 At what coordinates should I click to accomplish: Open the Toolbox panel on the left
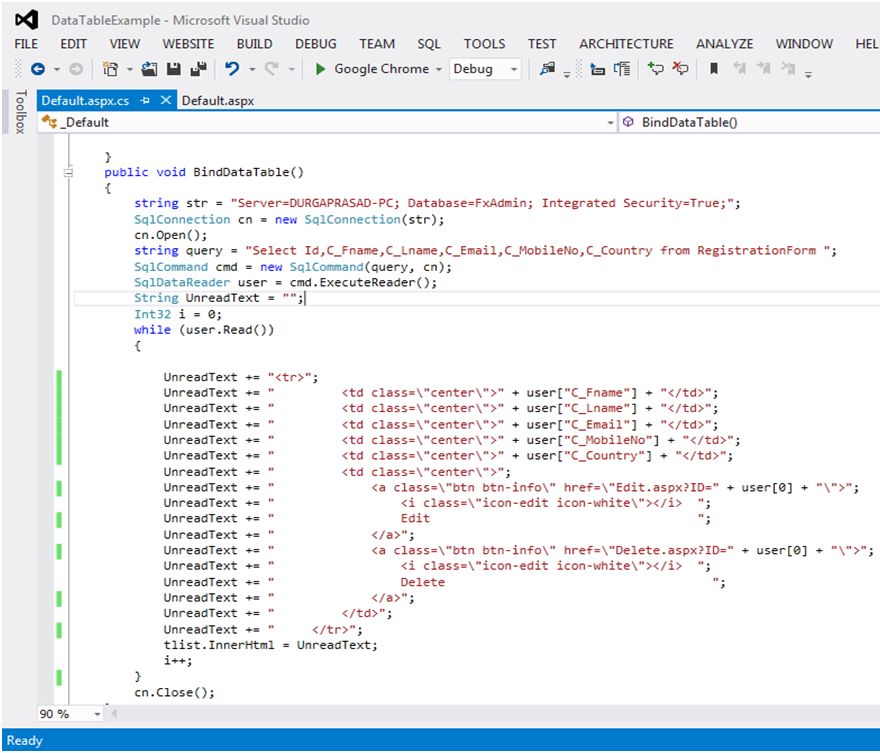[19, 110]
